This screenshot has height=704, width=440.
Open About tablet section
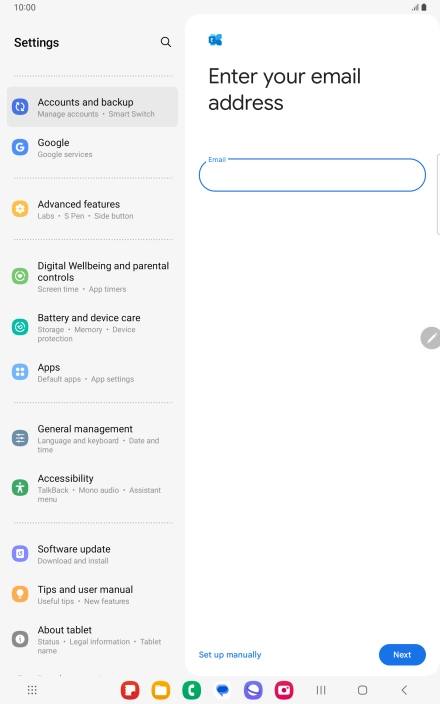pyautogui.click(x=92, y=639)
